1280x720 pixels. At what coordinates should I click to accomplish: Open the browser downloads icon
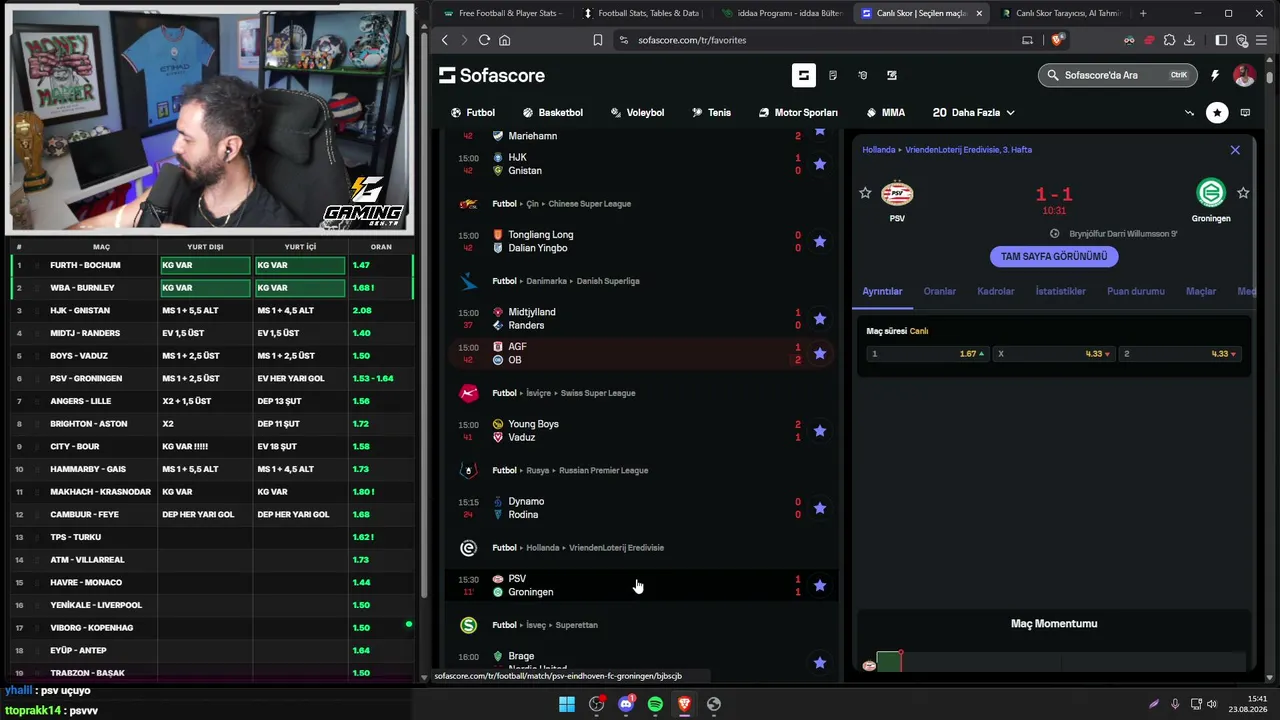(x=1189, y=40)
